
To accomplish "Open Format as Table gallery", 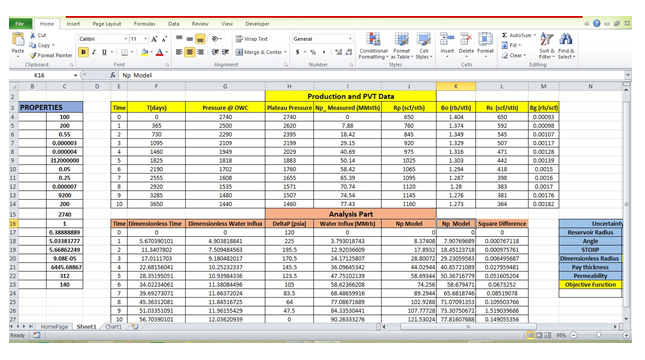I will (401, 46).
